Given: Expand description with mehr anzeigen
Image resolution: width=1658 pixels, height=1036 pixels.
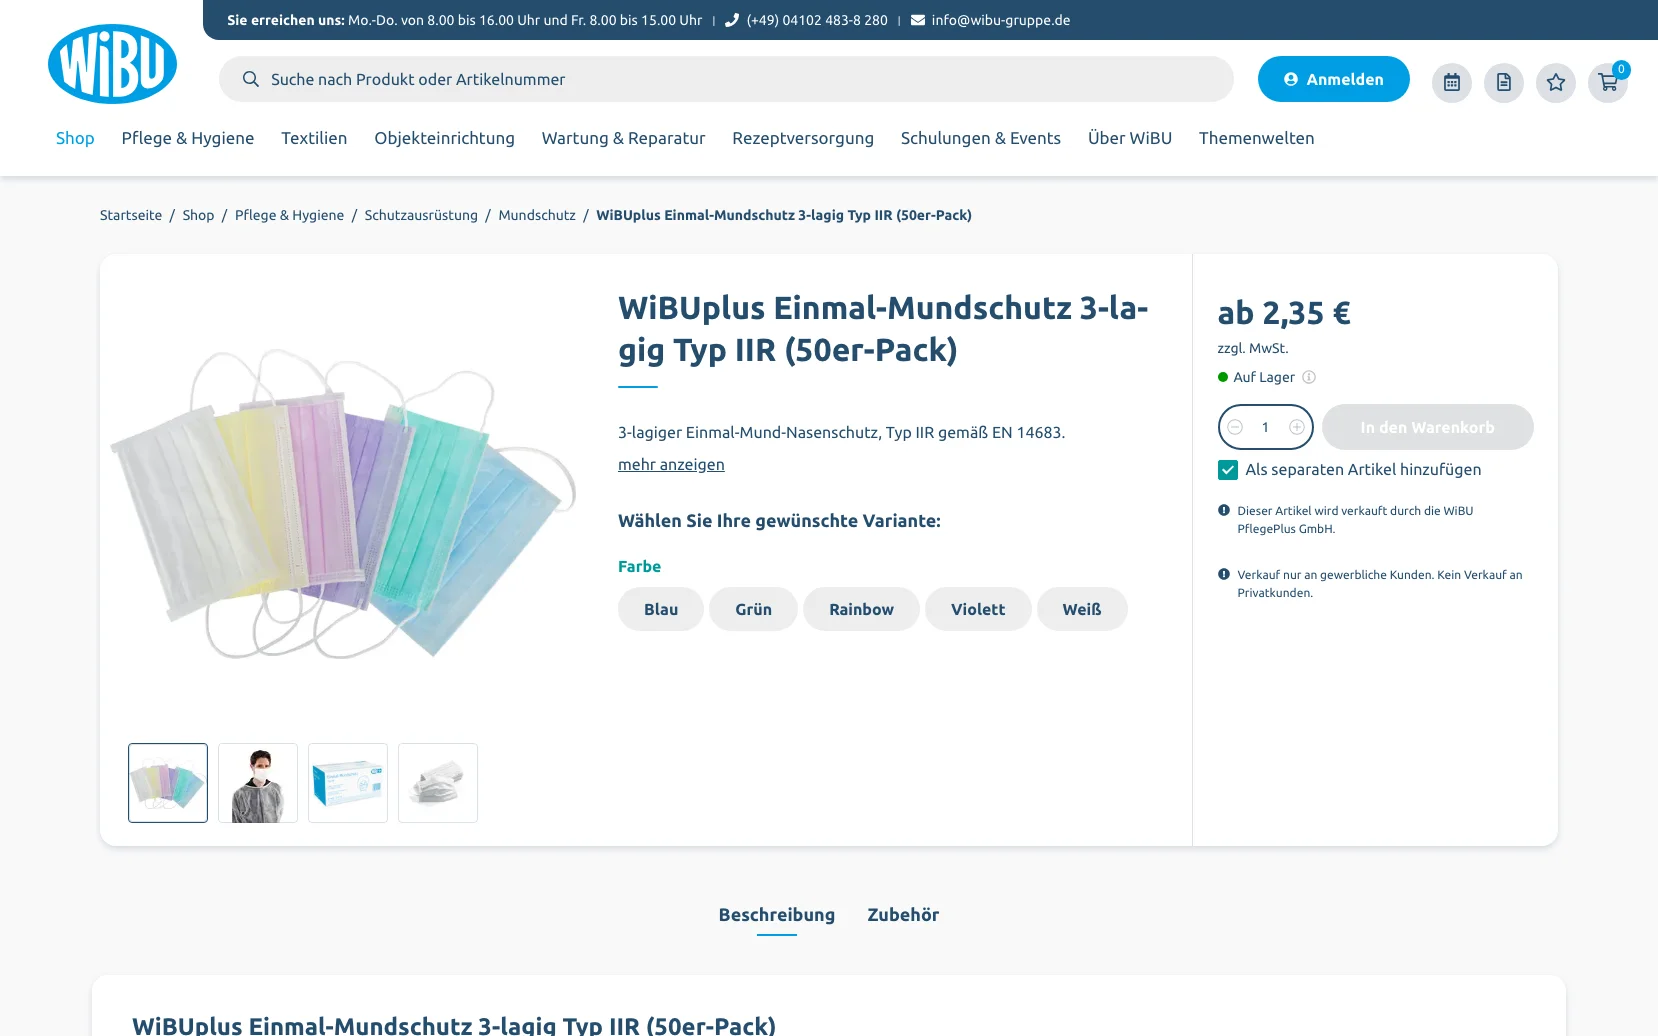Looking at the screenshot, I should 671,464.
